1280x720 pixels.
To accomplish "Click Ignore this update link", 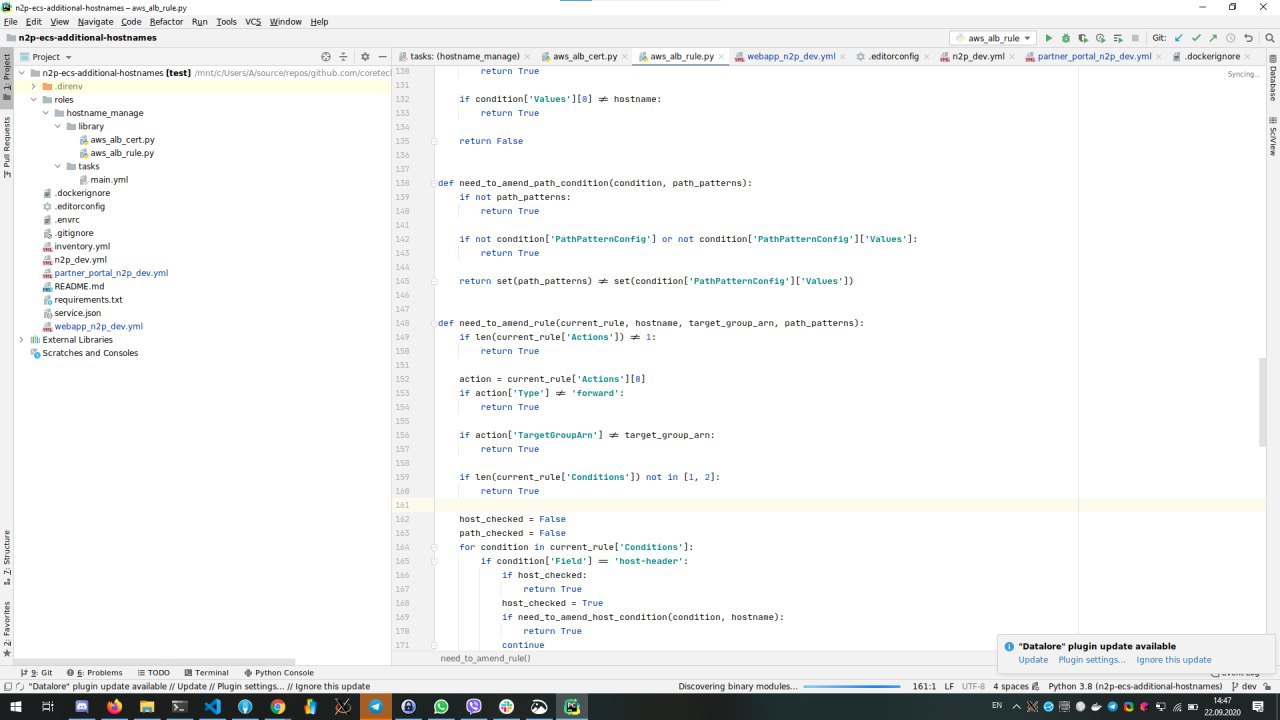I will coord(1173,660).
